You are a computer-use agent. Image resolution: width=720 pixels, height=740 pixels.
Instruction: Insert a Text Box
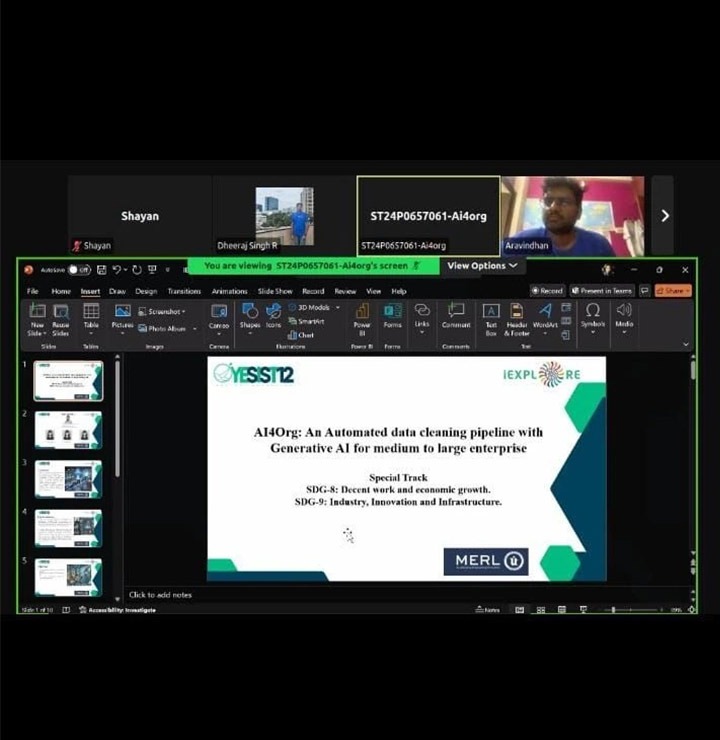491,316
